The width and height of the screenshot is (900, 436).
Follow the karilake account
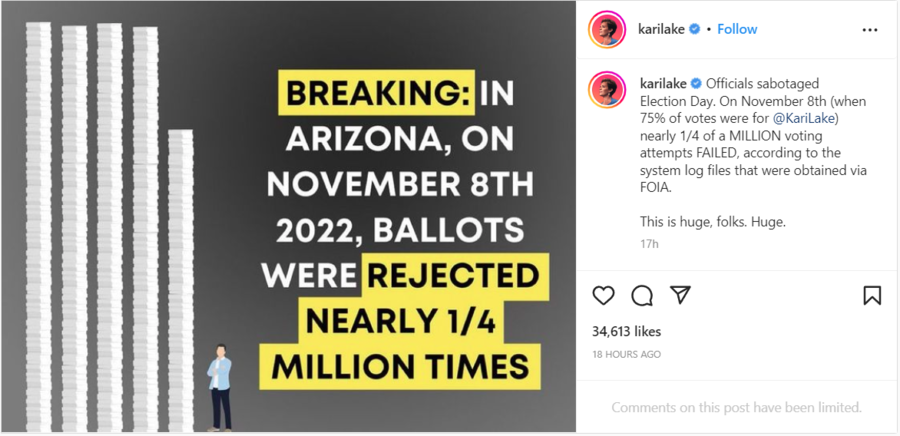coord(737,29)
